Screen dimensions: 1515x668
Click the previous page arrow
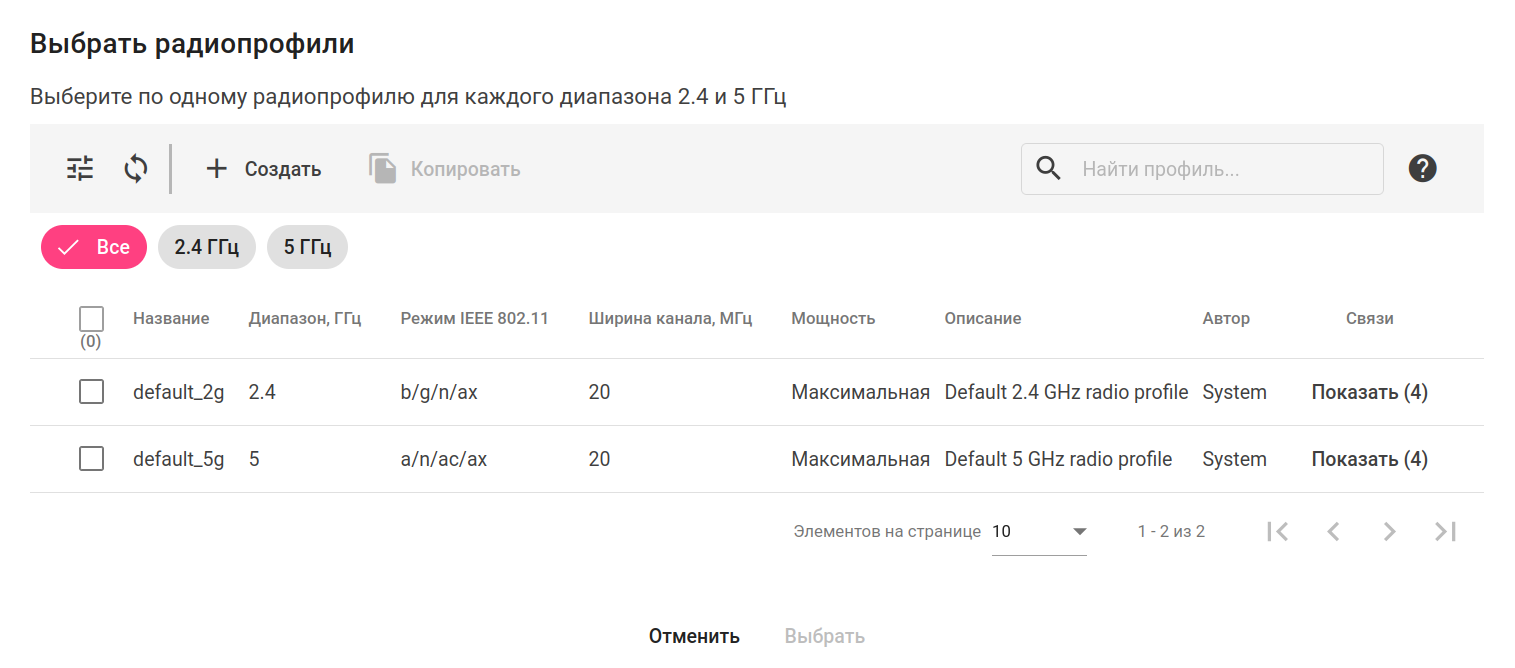pos(1333,532)
